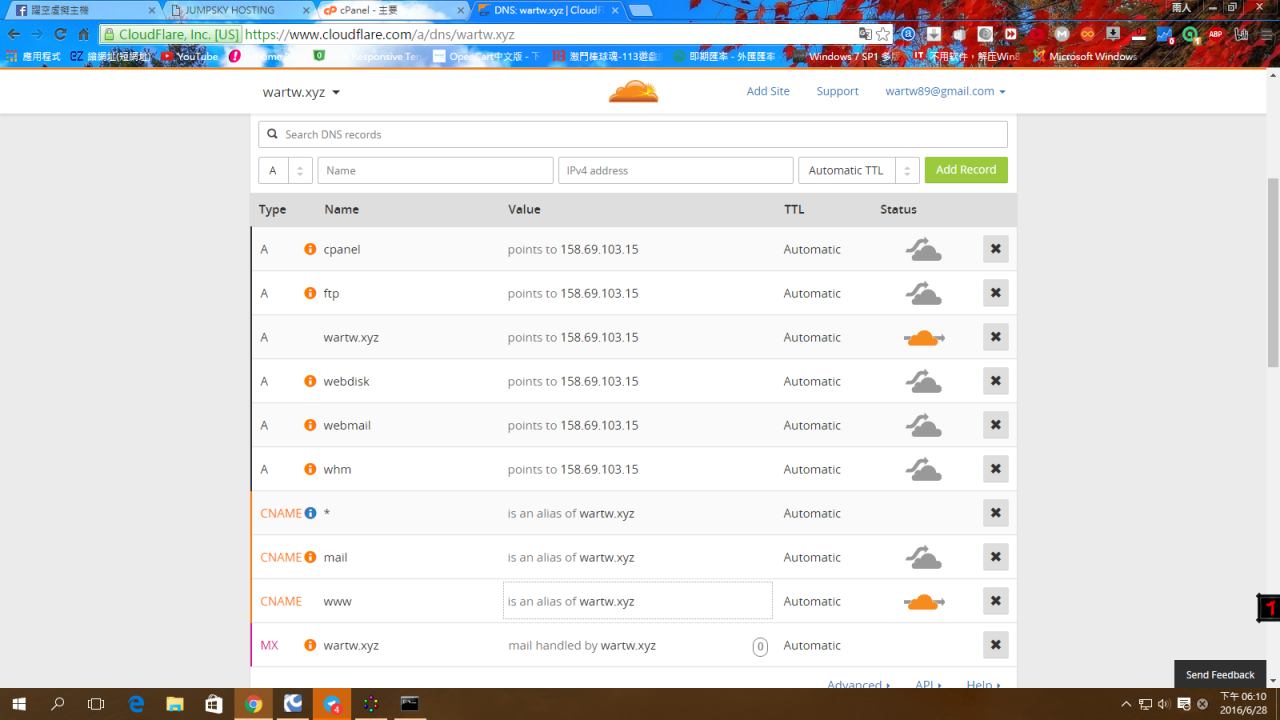Viewport: 1280px width, 720px height.
Task: Switch to the cPanel browser tab
Action: (392, 10)
